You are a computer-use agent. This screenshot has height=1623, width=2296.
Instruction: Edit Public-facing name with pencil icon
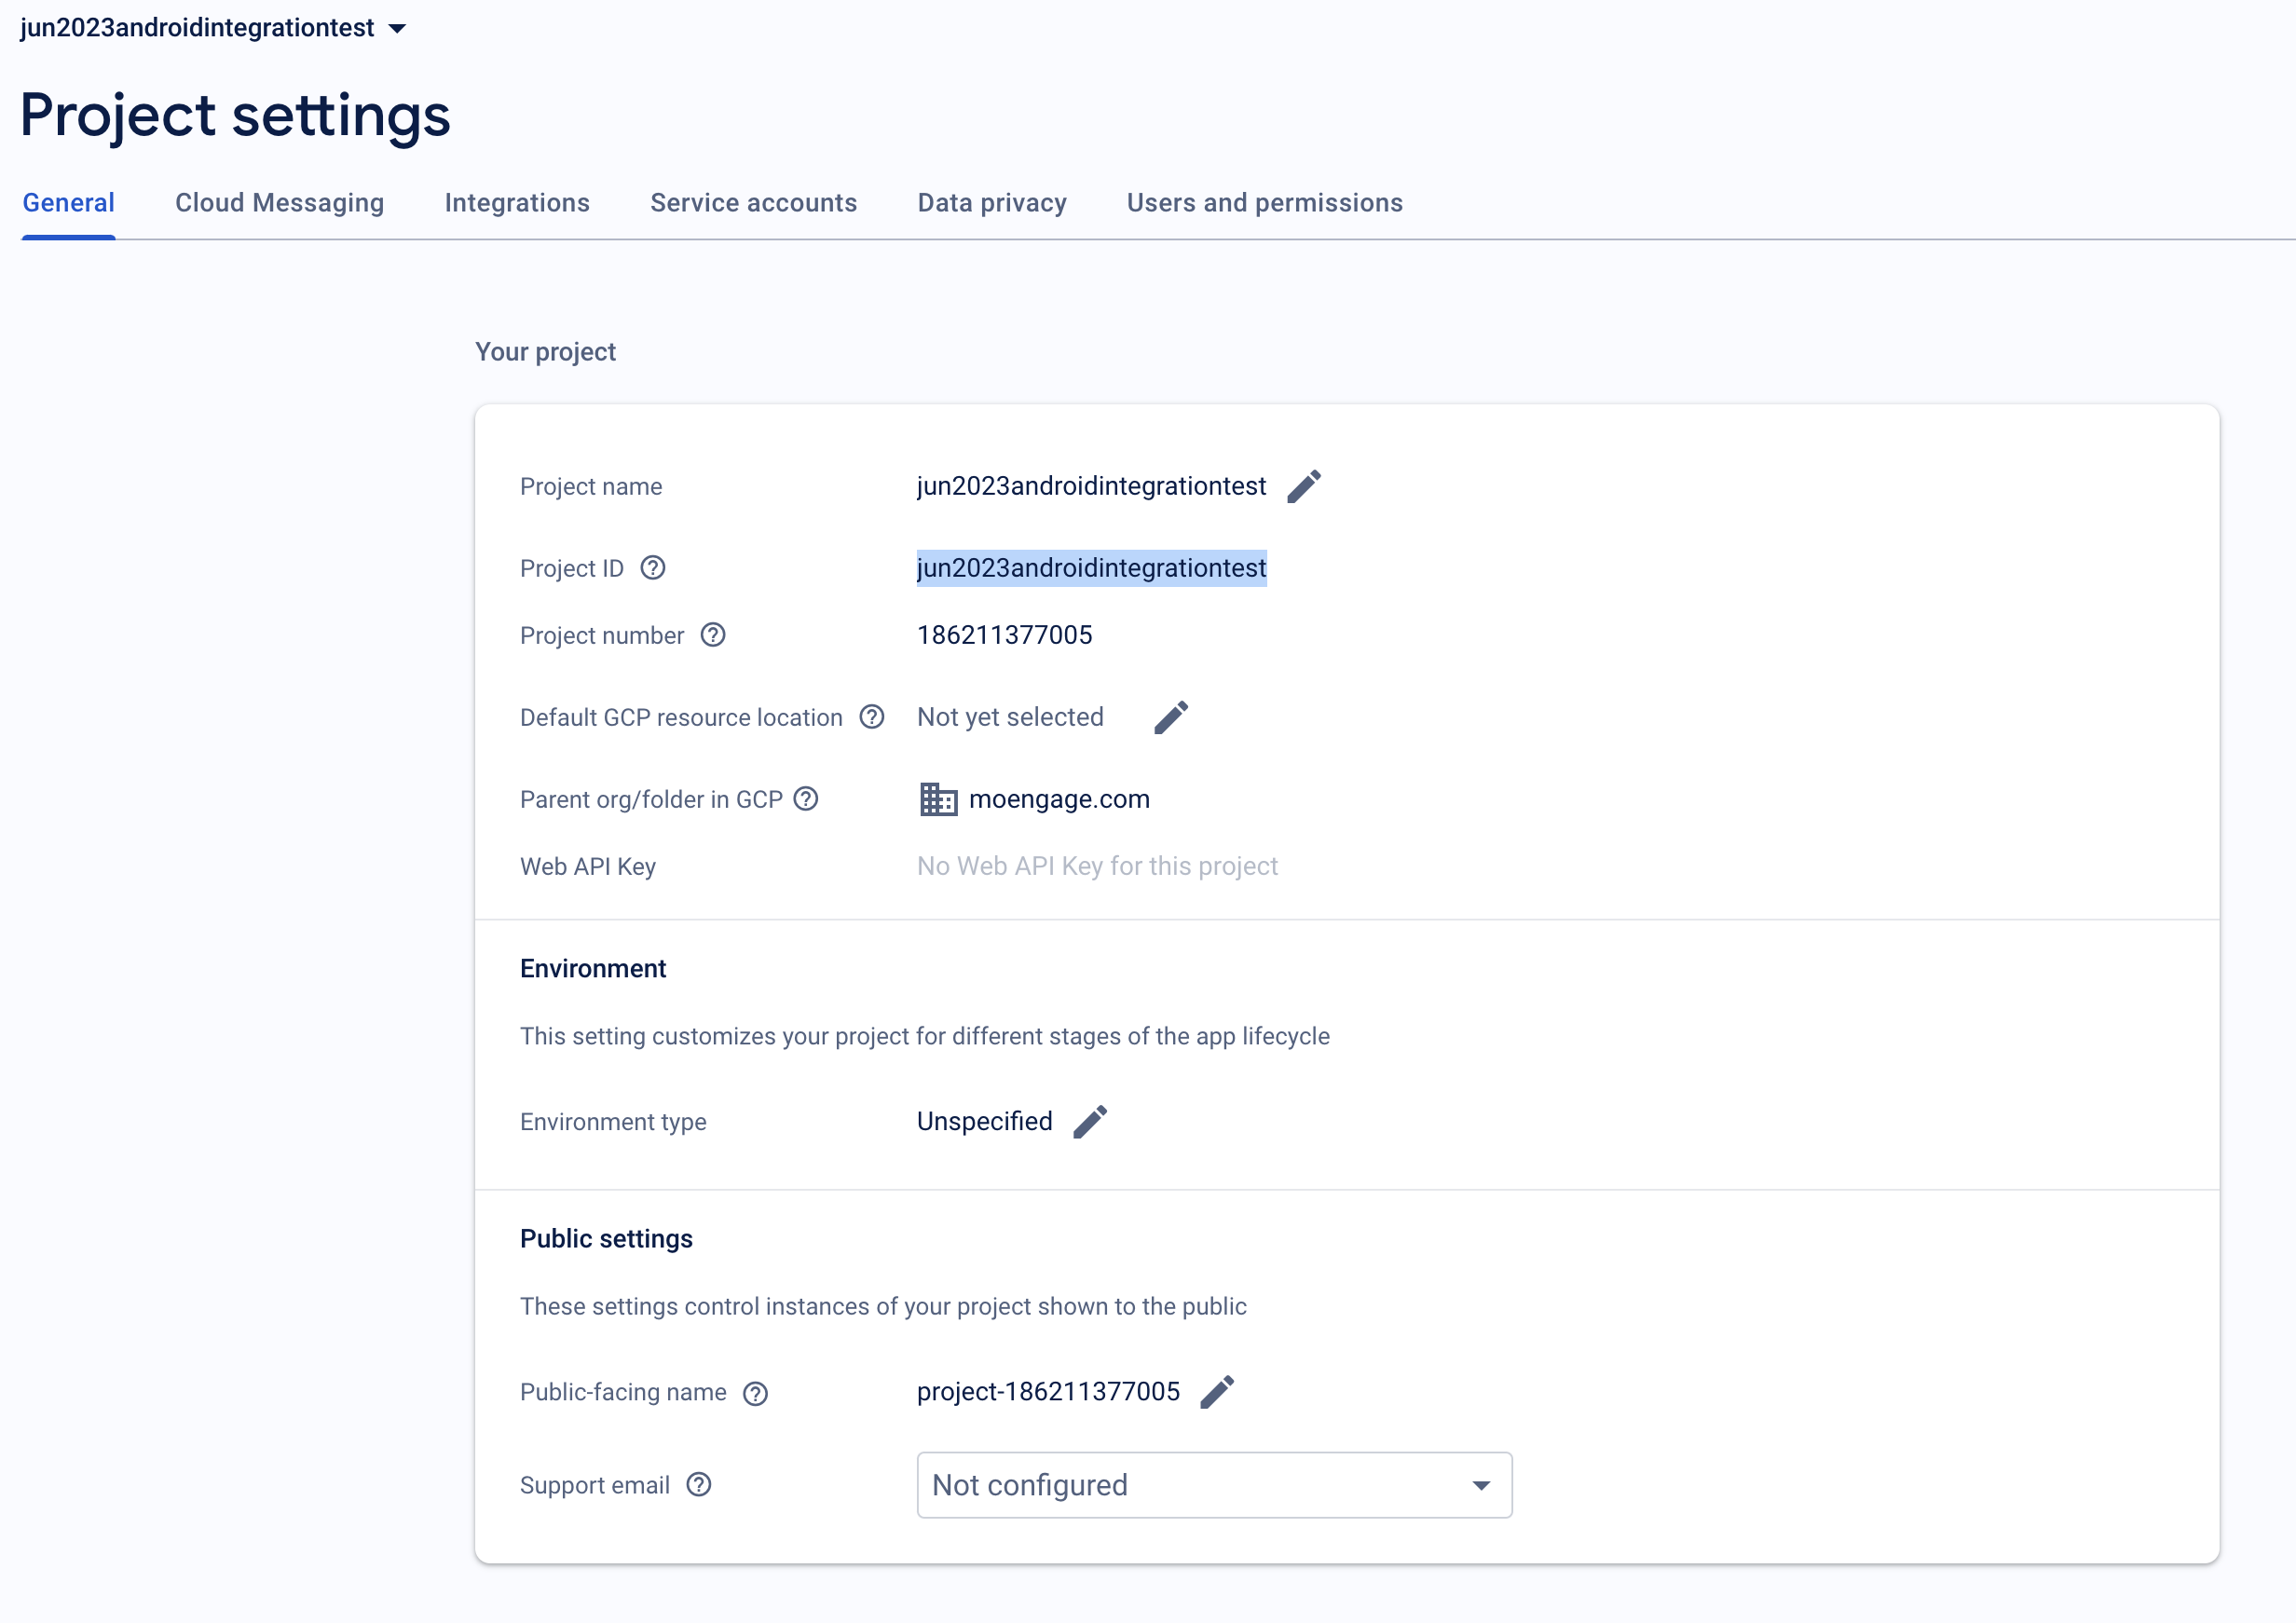(x=1217, y=1391)
